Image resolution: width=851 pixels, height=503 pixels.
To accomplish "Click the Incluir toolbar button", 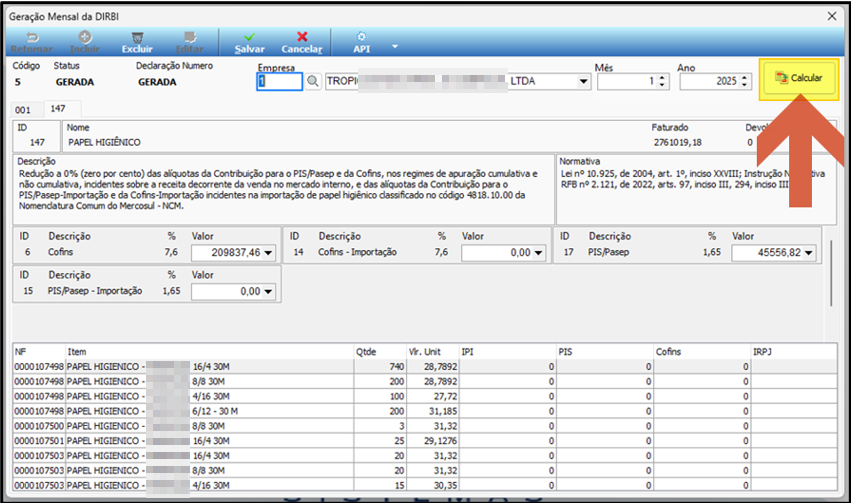I will 85,42.
